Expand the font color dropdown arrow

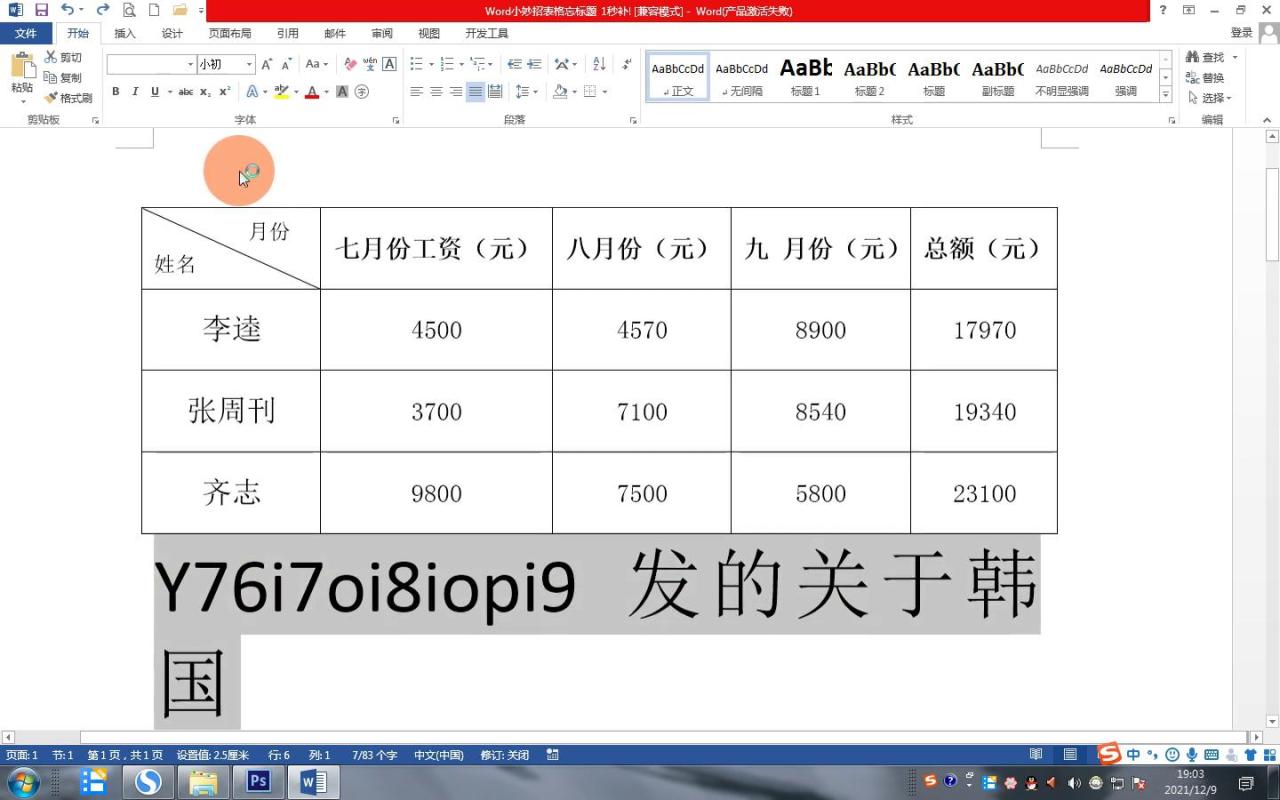click(325, 92)
